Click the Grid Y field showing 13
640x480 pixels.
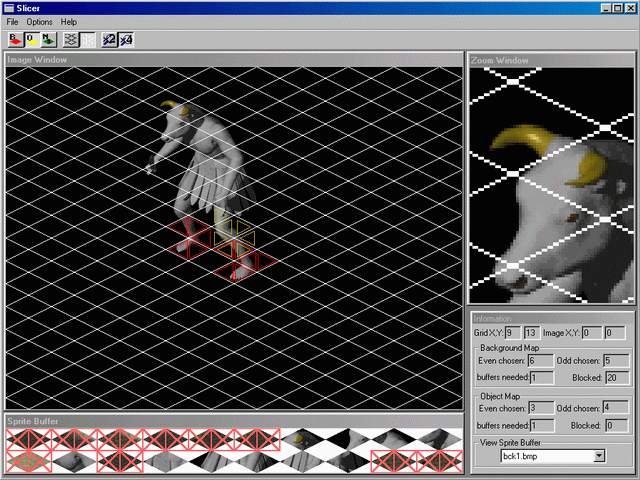531,333
